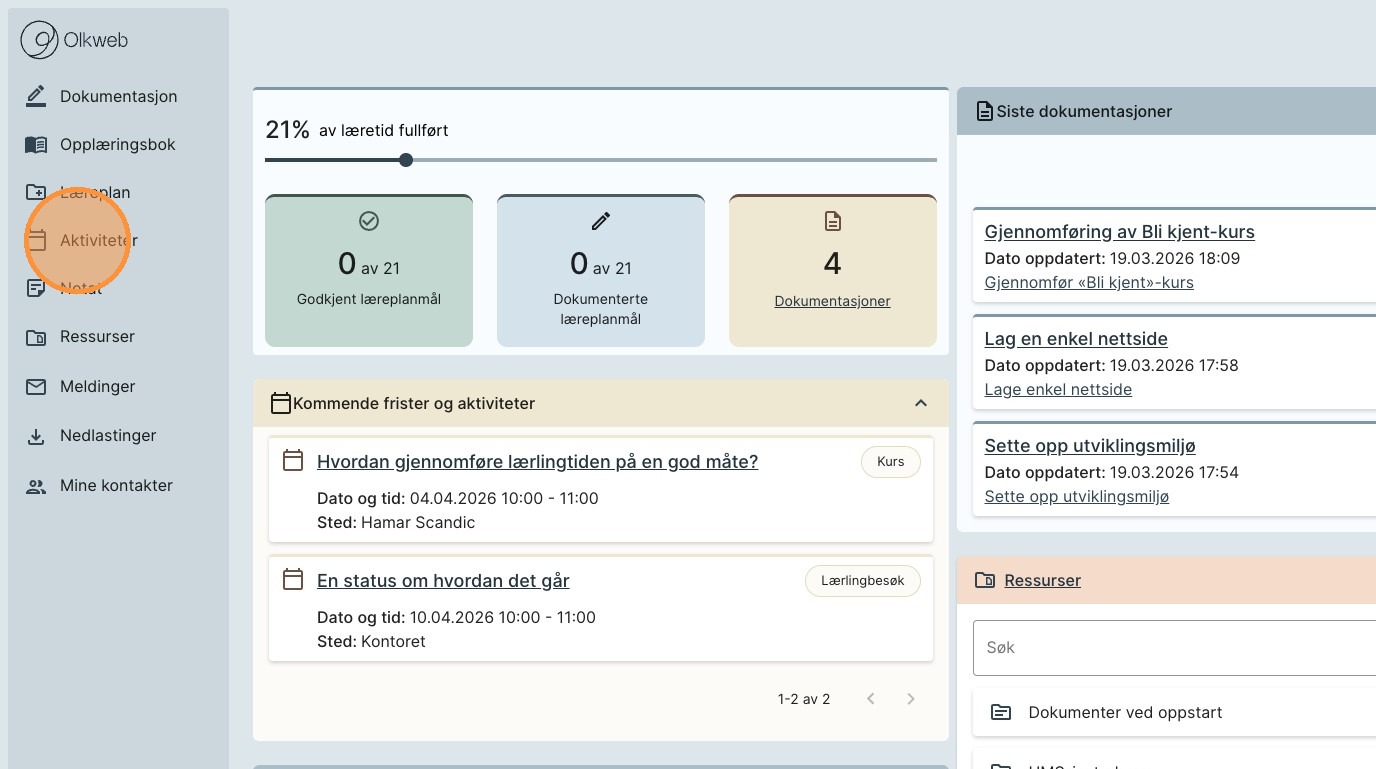Open the Dokumentasjoner link in the stats card
The image size is (1376, 769).
click(x=832, y=301)
